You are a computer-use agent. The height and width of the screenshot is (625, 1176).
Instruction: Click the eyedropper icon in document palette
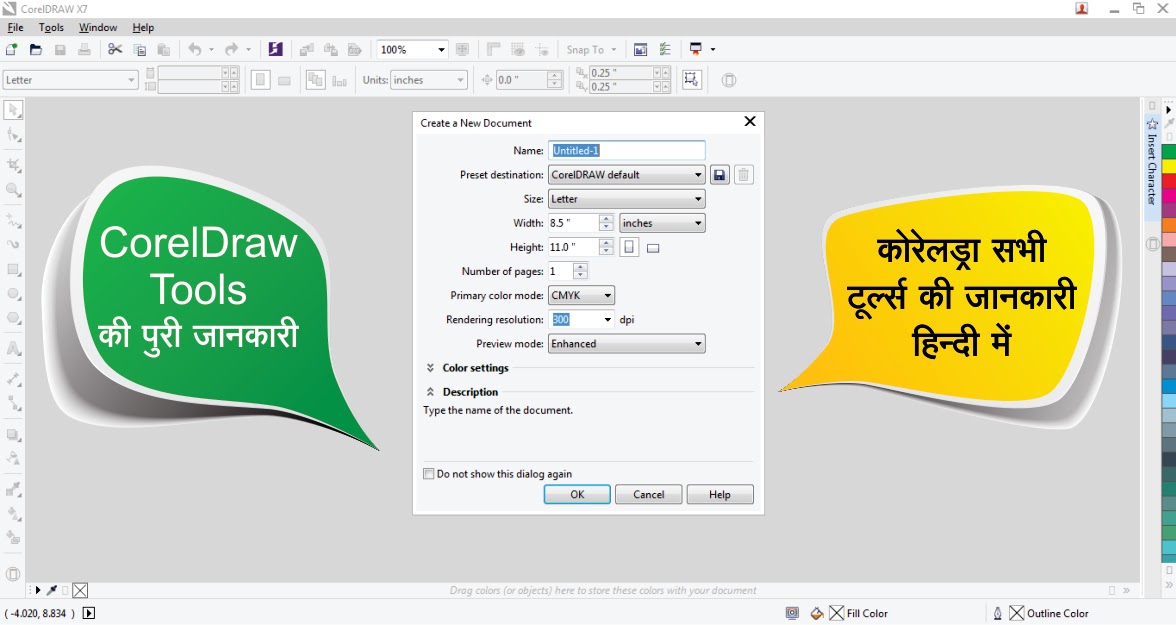tap(52, 590)
